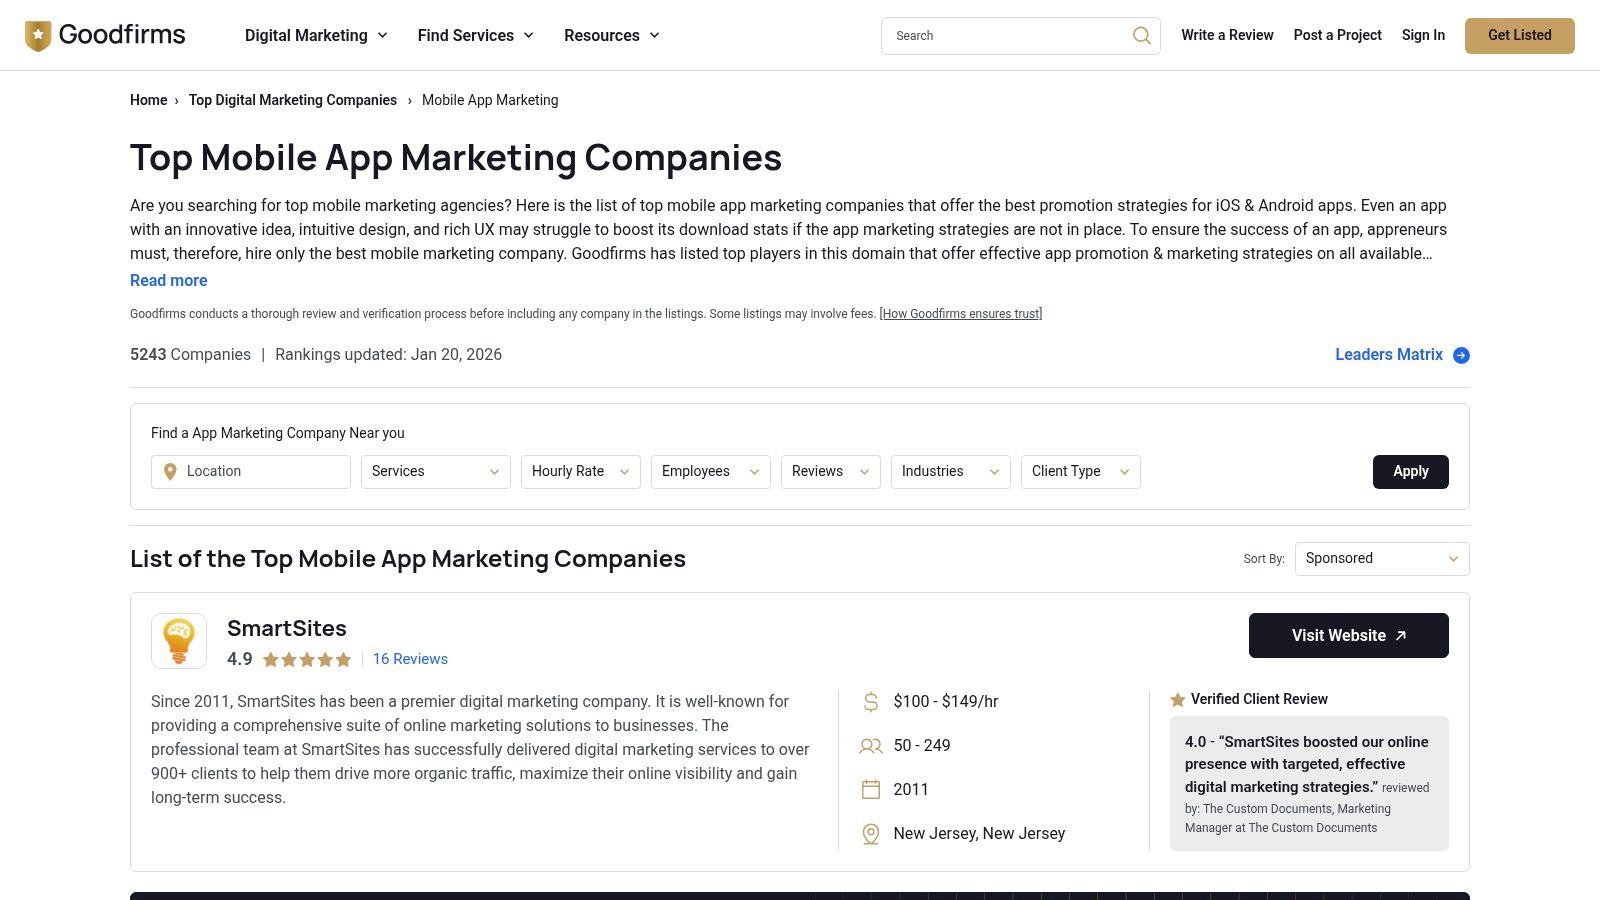Click the Read more link

point(169,281)
